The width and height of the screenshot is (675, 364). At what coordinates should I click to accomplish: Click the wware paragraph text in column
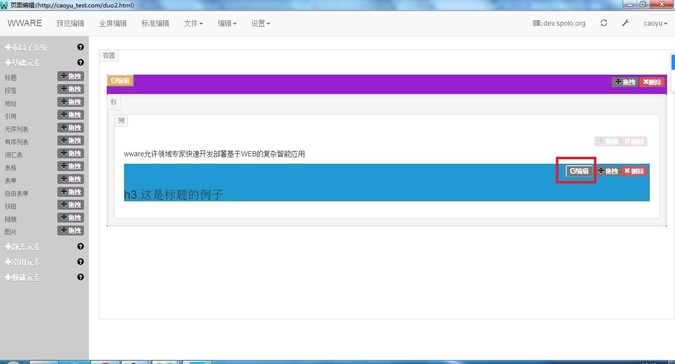click(214, 154)
